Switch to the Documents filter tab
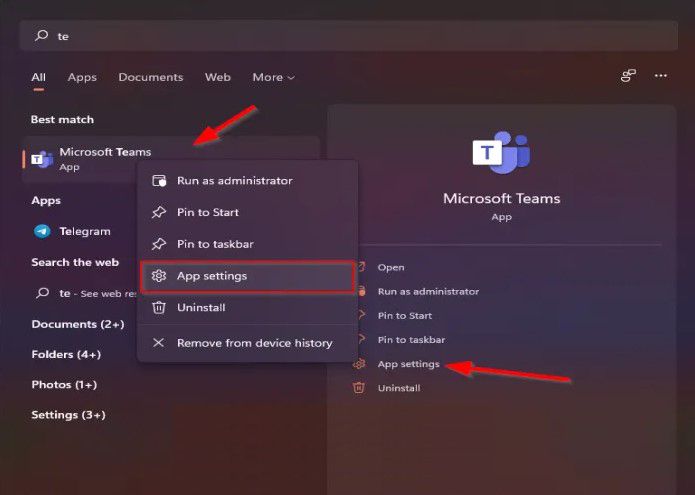 [x=150, y=77]
